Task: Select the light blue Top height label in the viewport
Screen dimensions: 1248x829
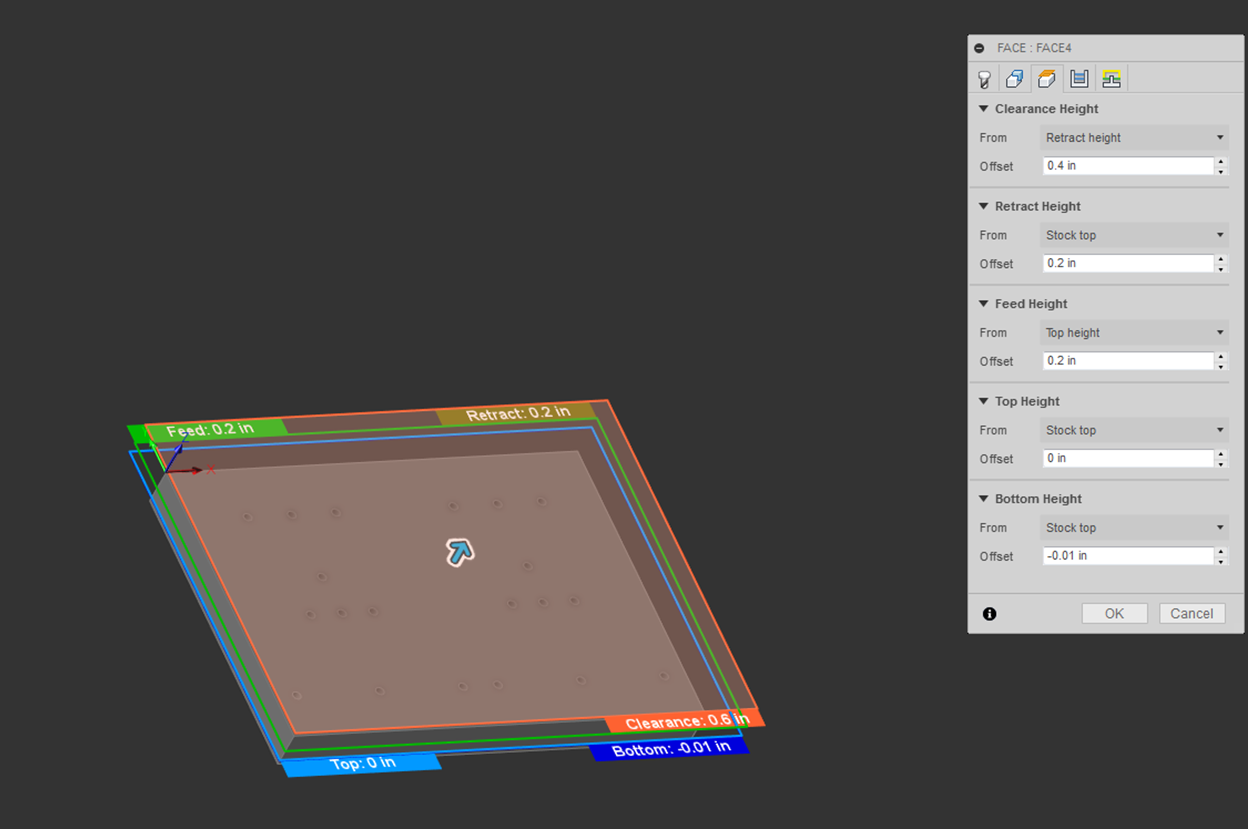Action: (x=362, y=764)
